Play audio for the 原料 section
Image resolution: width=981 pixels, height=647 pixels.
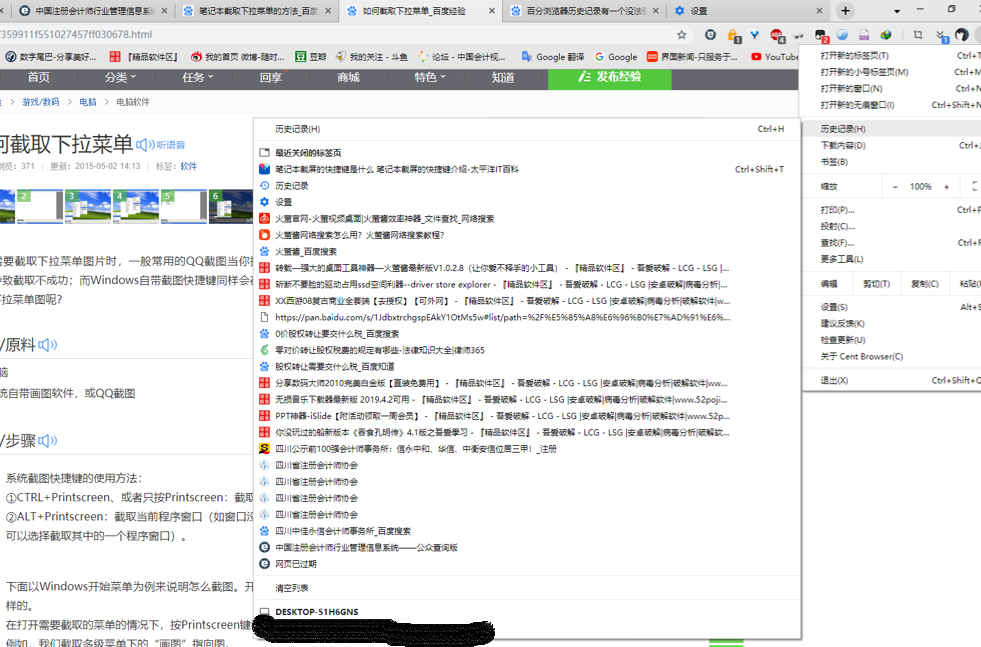[x=48, y=345]
